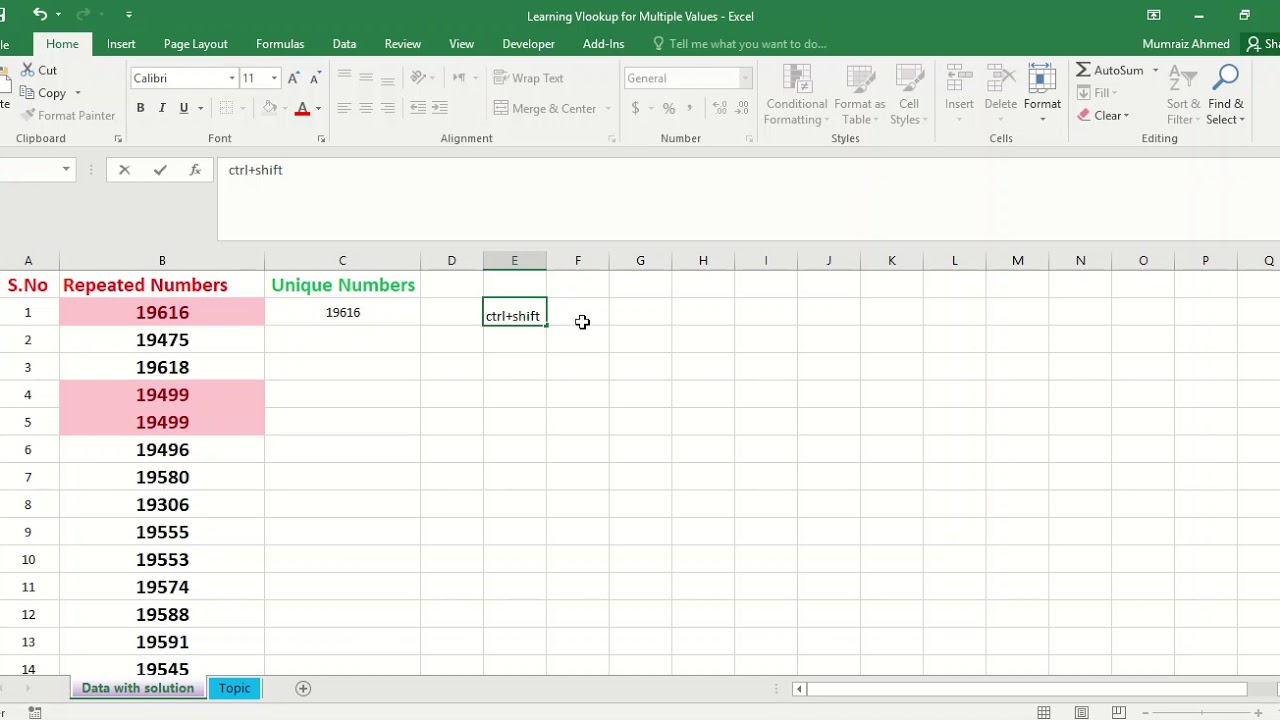This screenshot has width=1280, height=720.
Task: Open the font size dropdown arrow
Action: point(274,78)
